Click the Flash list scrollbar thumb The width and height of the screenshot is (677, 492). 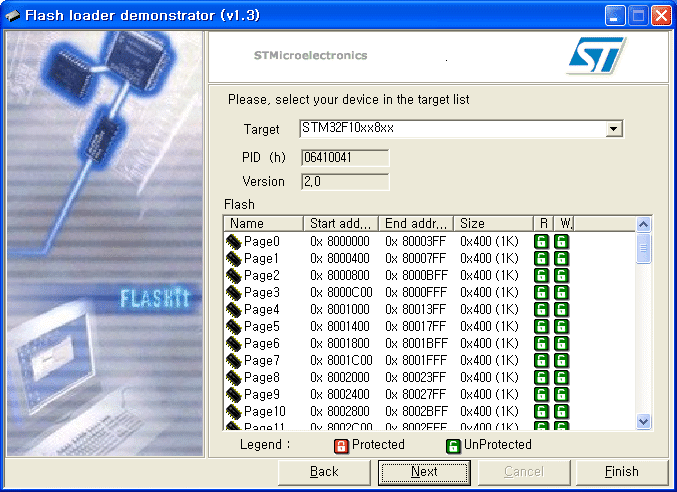[643, 248]
